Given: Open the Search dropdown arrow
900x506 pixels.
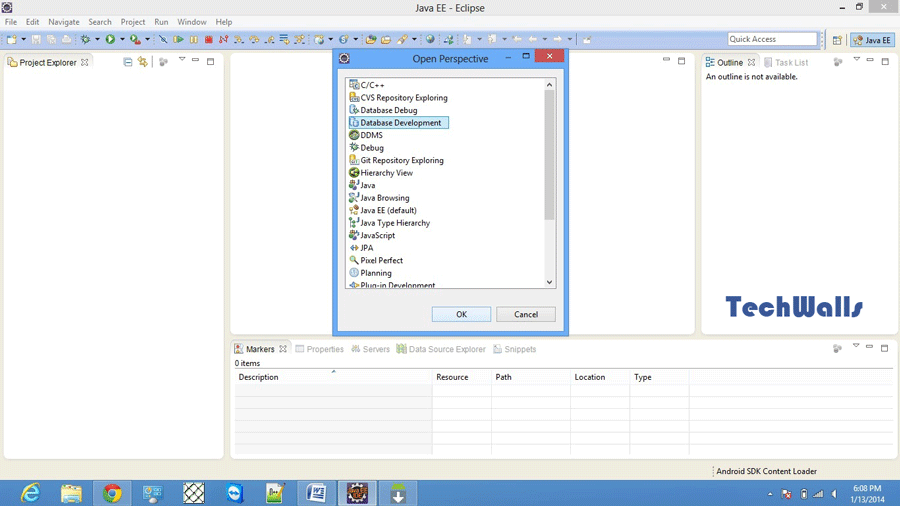Looking at the screenshot, I should (x=414, y=40).
